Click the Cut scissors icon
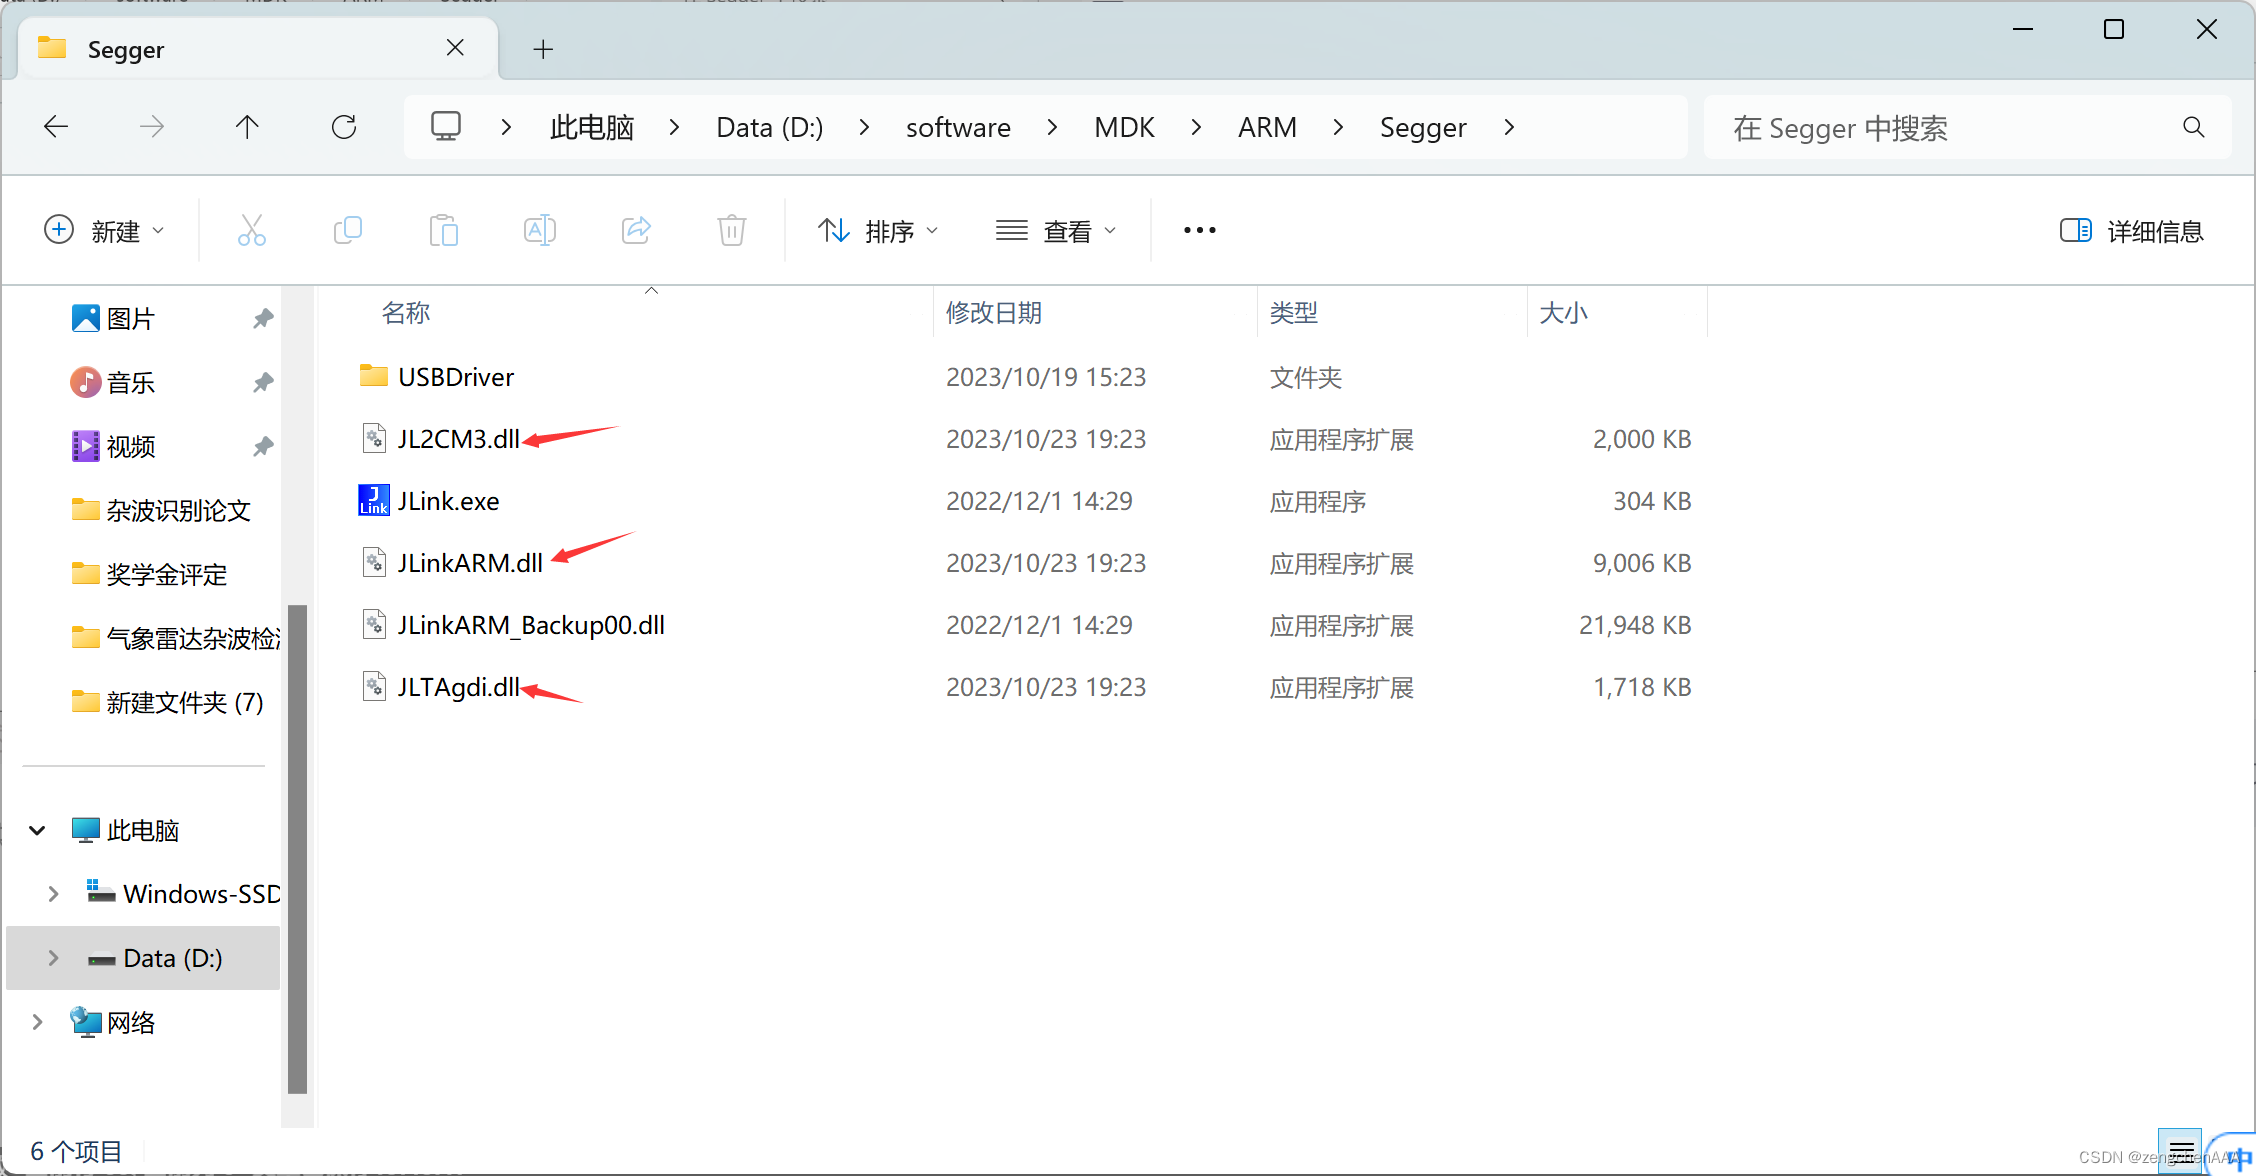The height and width of the screenshot is (1176, 2256). pos(252,230)
